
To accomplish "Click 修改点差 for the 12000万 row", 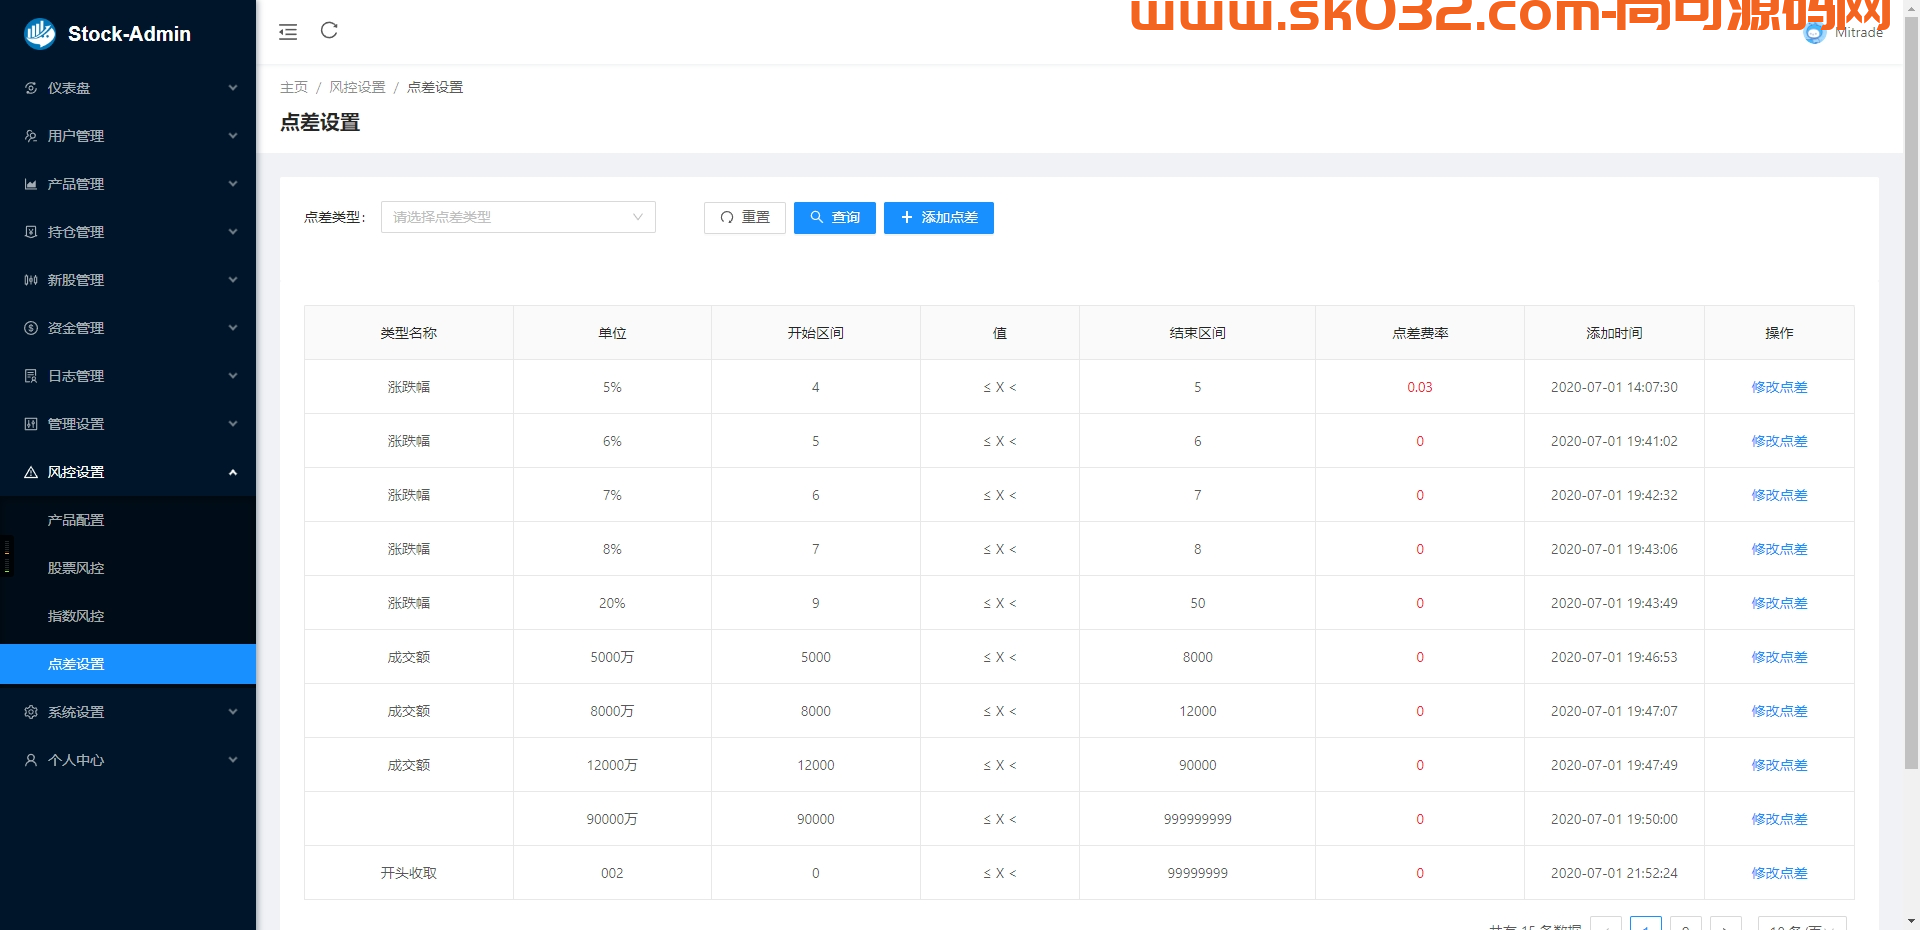I will point(1779,765).
